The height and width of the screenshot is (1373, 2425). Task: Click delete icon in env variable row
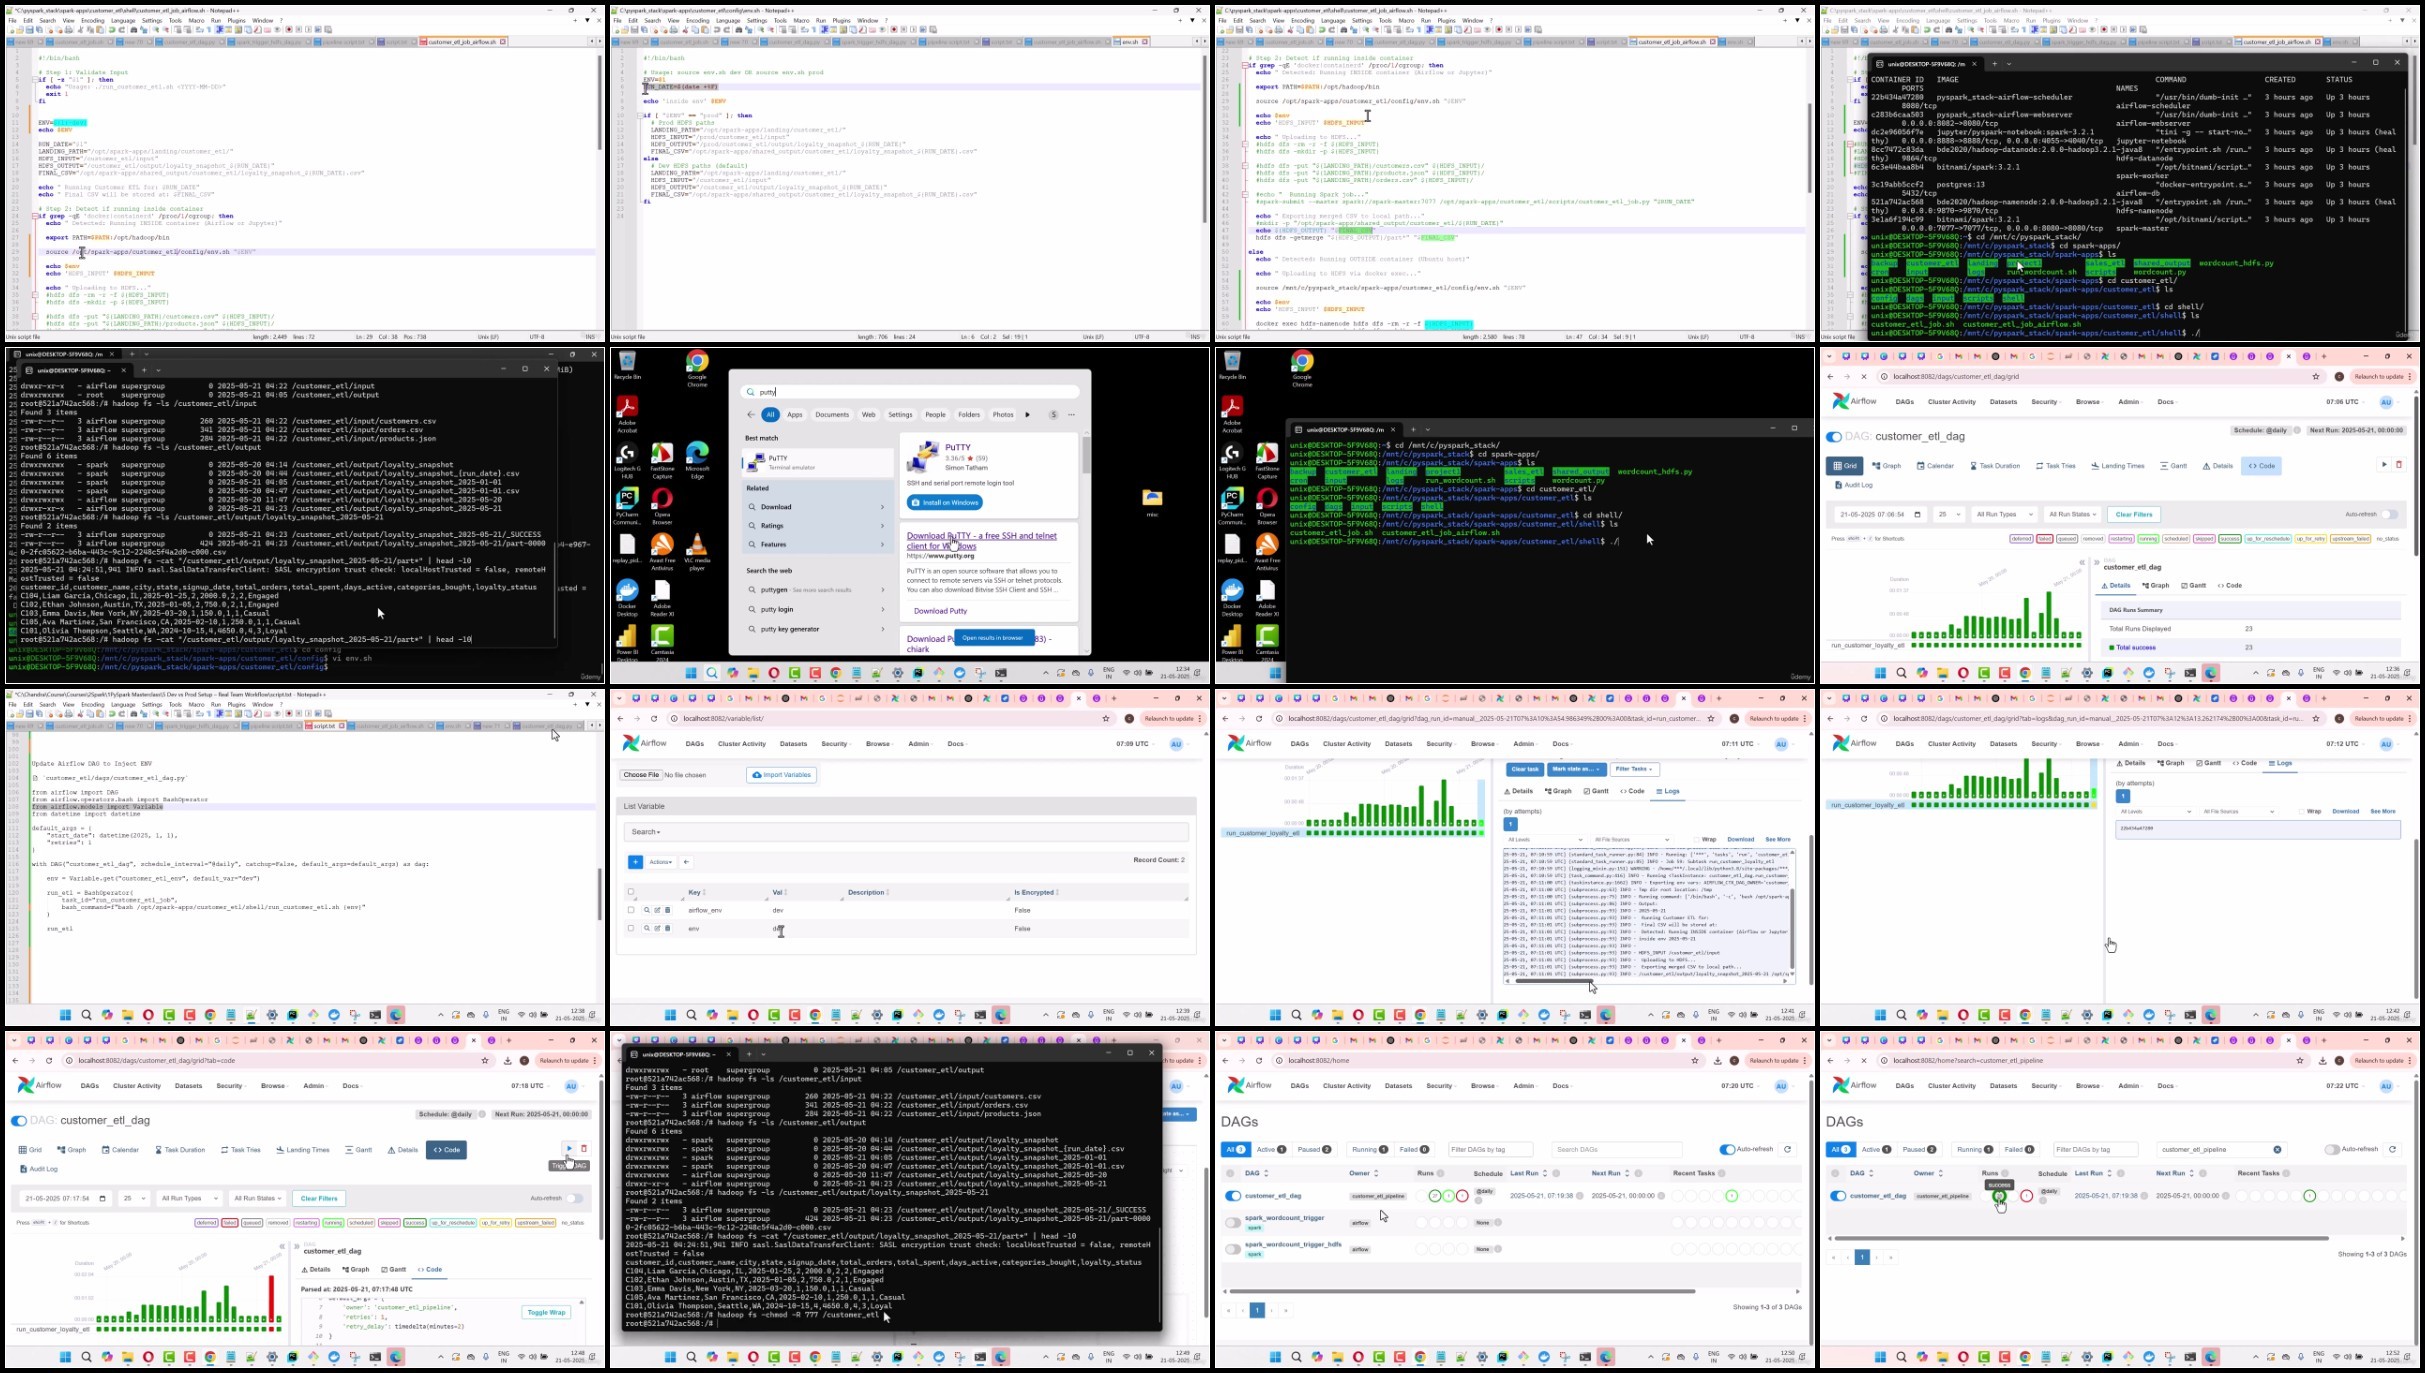pyautogui.click(x=668, y=928)
